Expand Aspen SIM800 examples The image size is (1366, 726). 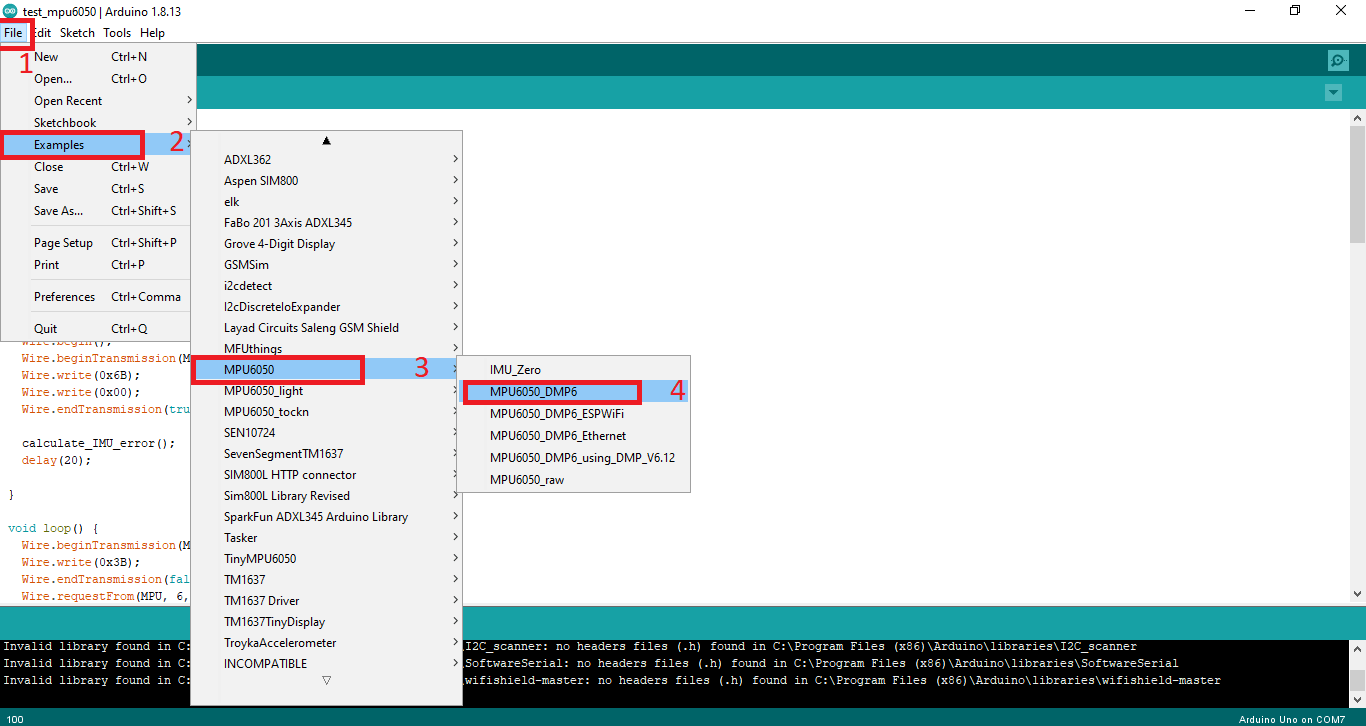326,181
